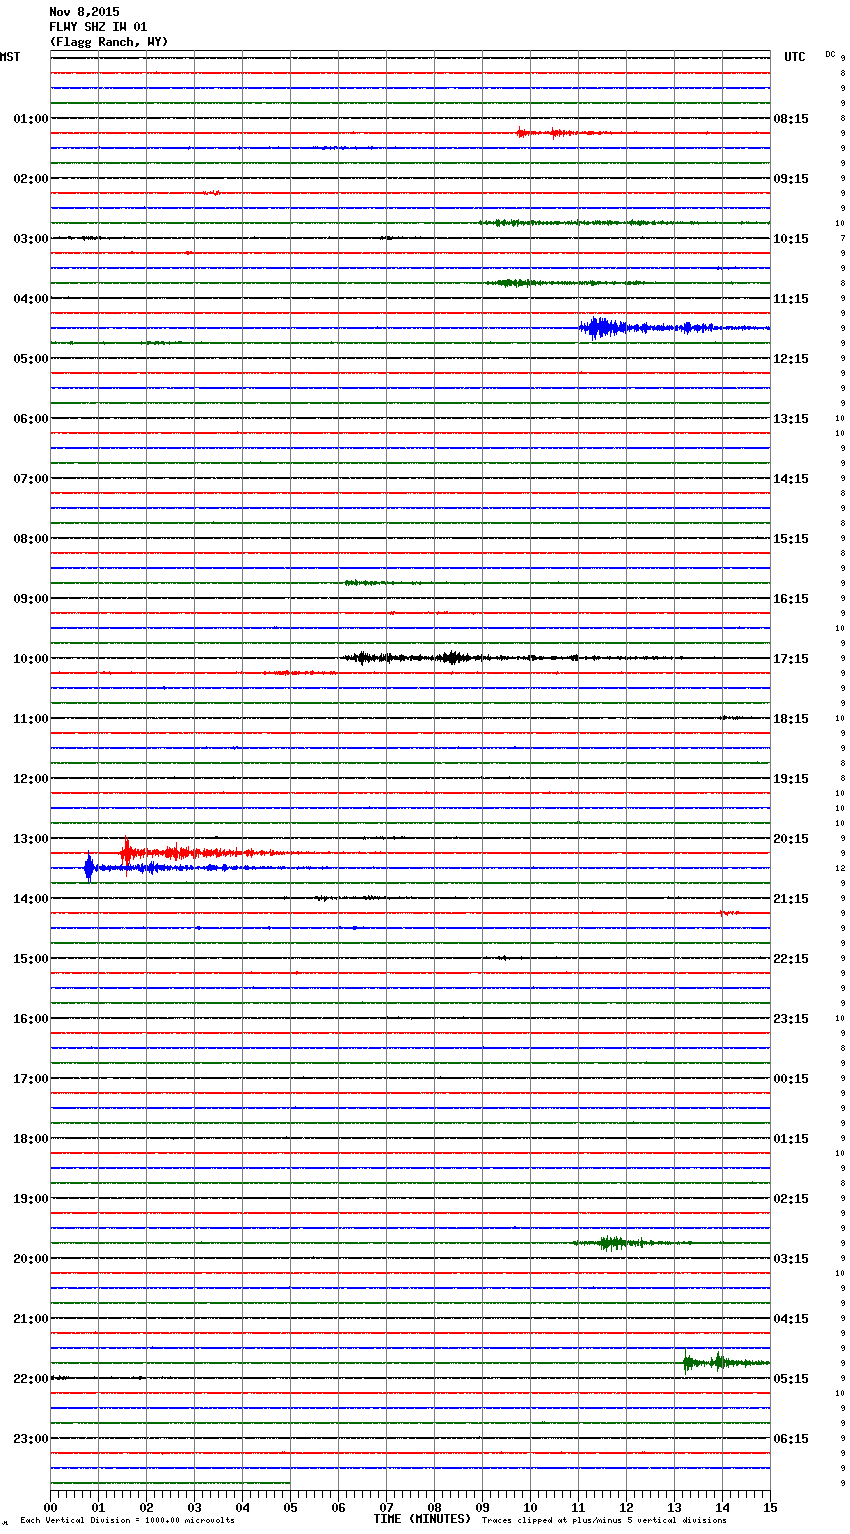Click the location label '(Flagg Ranch, WY)'
Viewport: 850px width, 1534px height.
pyautogui.click(x=109, y=42)
